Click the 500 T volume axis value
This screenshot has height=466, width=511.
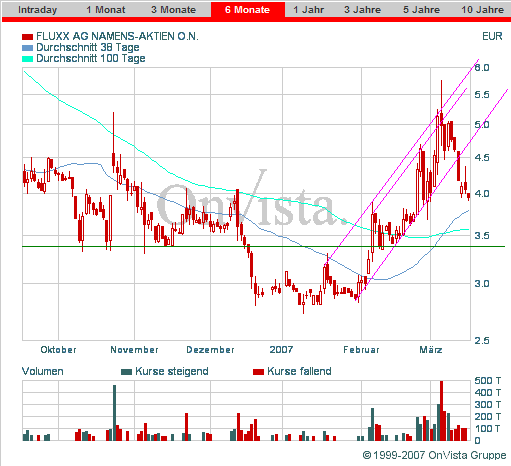(488, 381)
